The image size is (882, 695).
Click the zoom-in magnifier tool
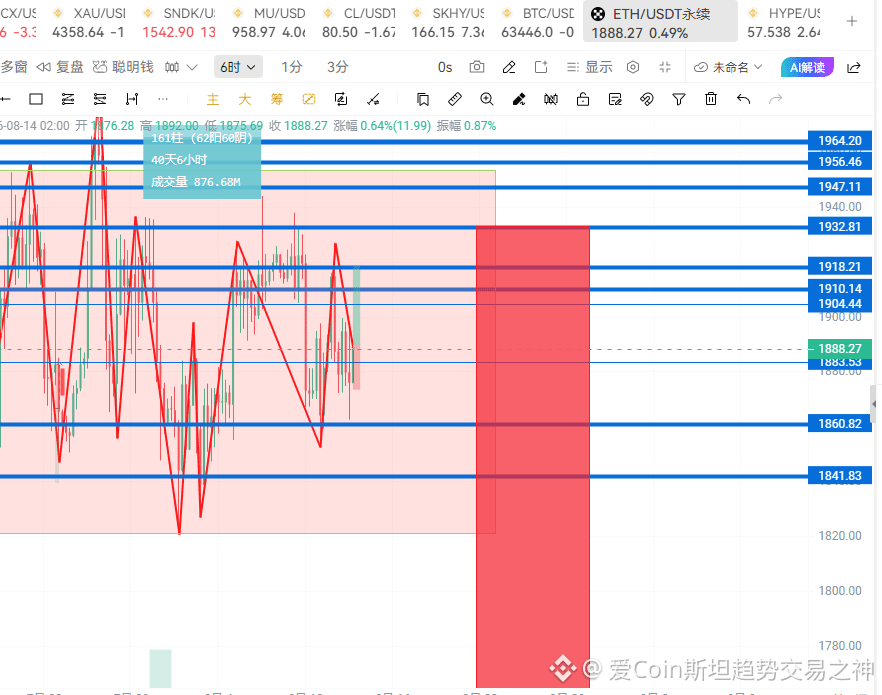click(487, 100)
